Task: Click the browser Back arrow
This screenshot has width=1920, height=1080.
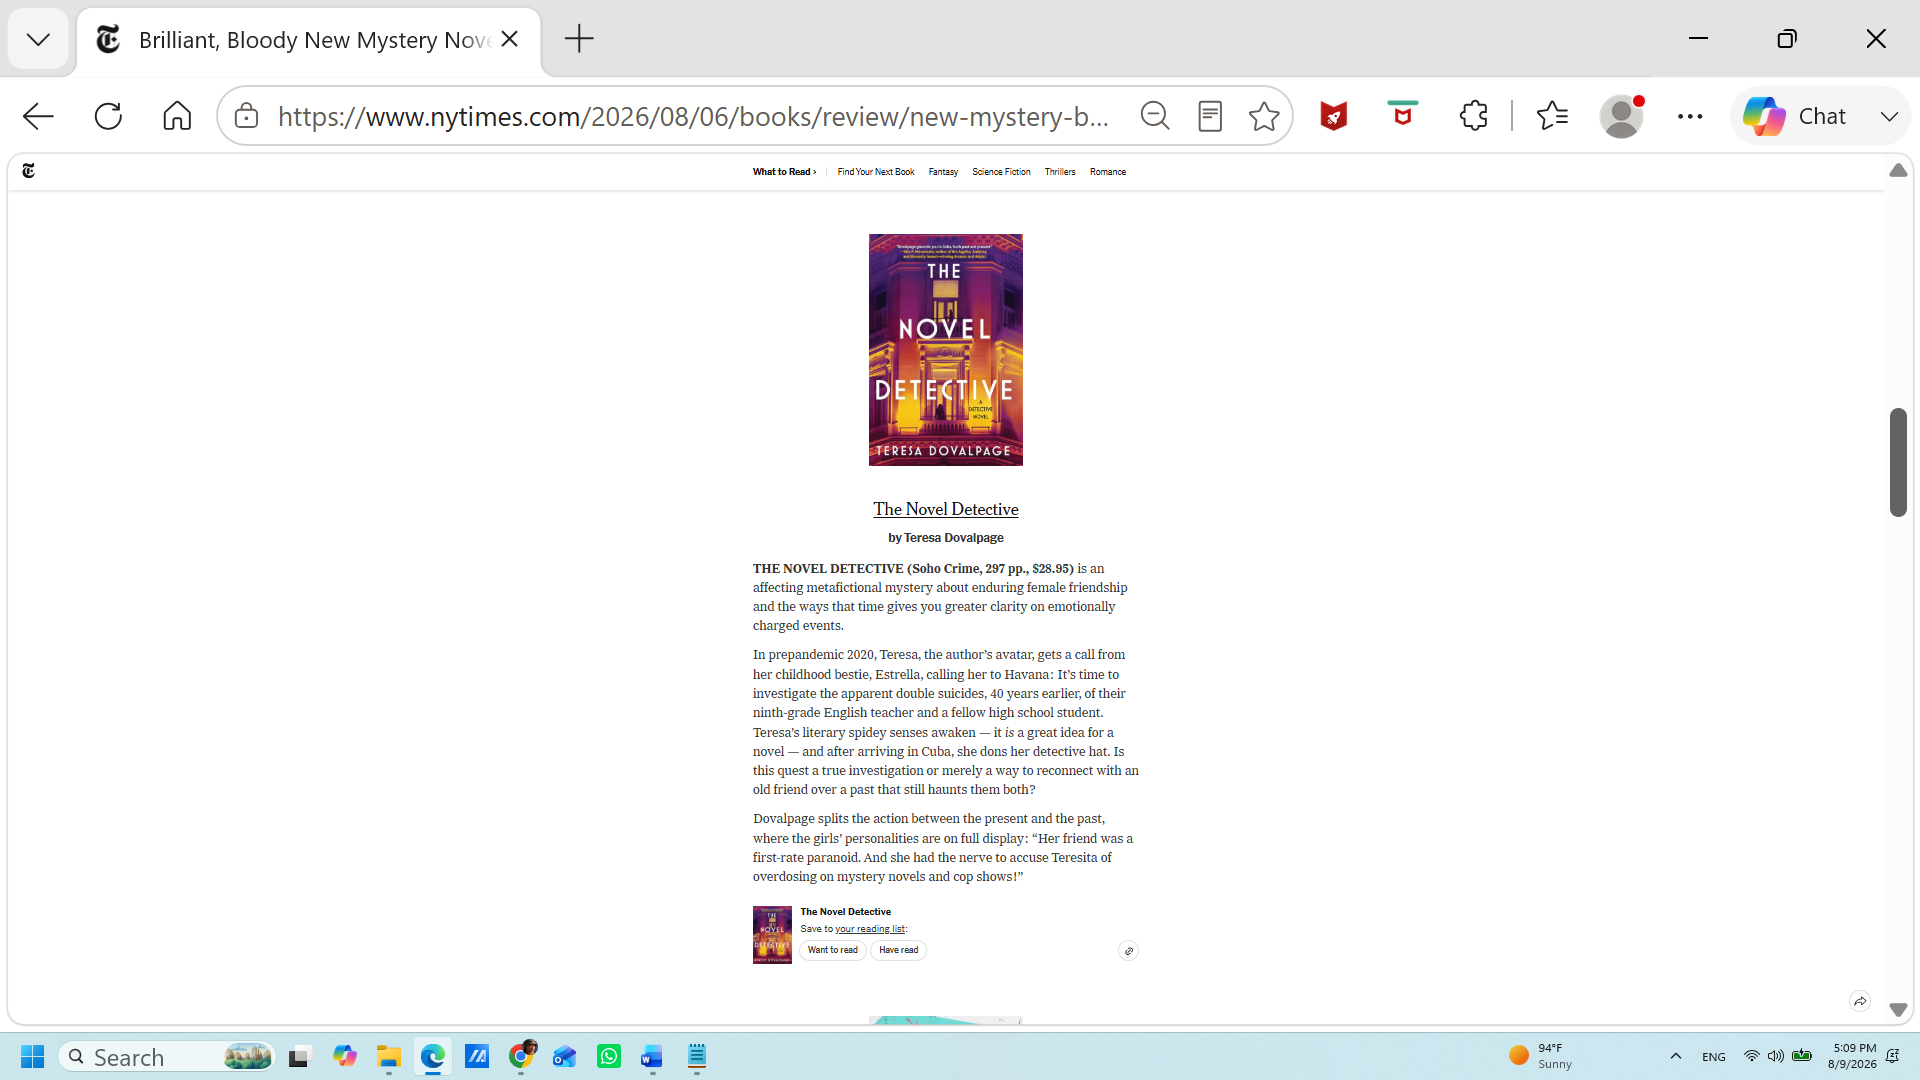Action: (x=38, y=116)
